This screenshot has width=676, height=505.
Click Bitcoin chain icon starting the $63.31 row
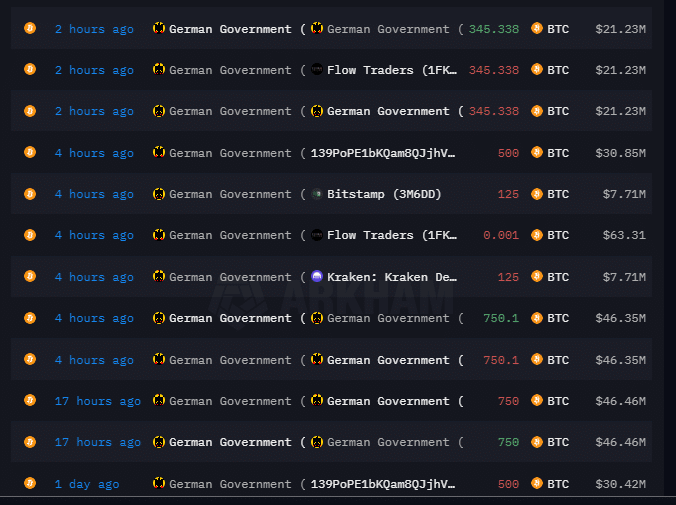click(30, 235)
